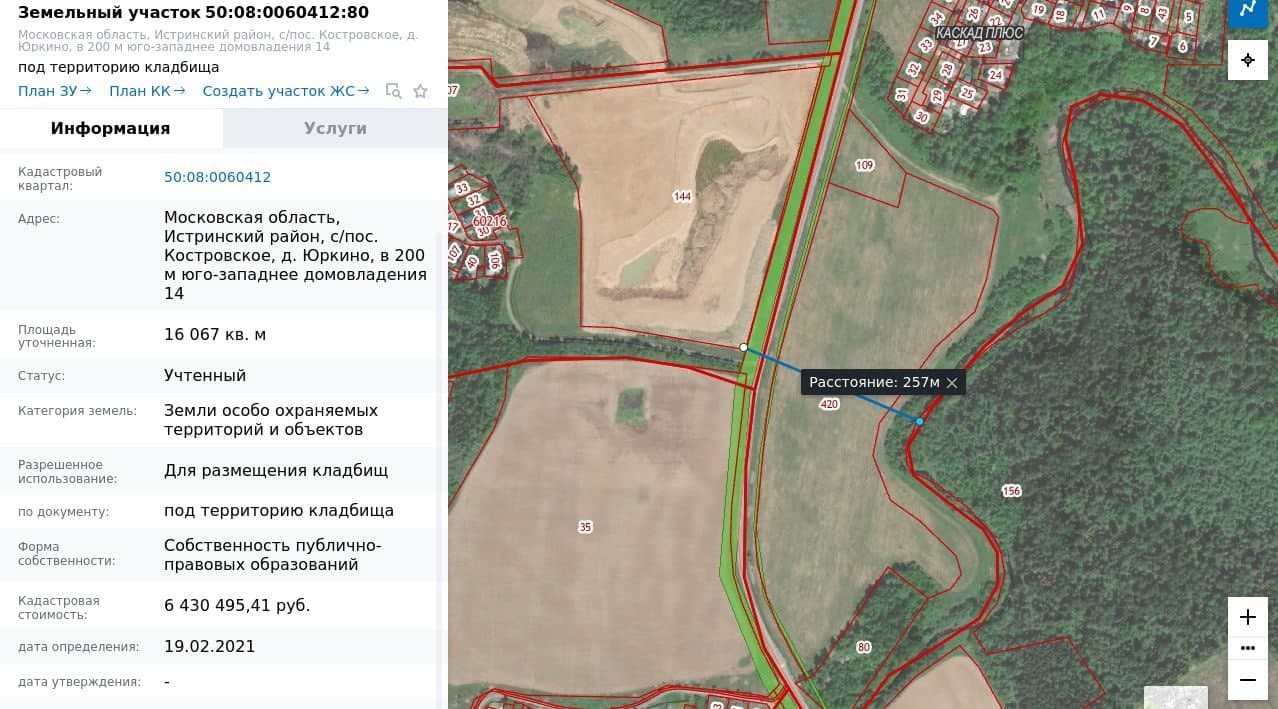
Task: Open cadastral quarter 50:08:0060412 link
Action: point(217,177)
